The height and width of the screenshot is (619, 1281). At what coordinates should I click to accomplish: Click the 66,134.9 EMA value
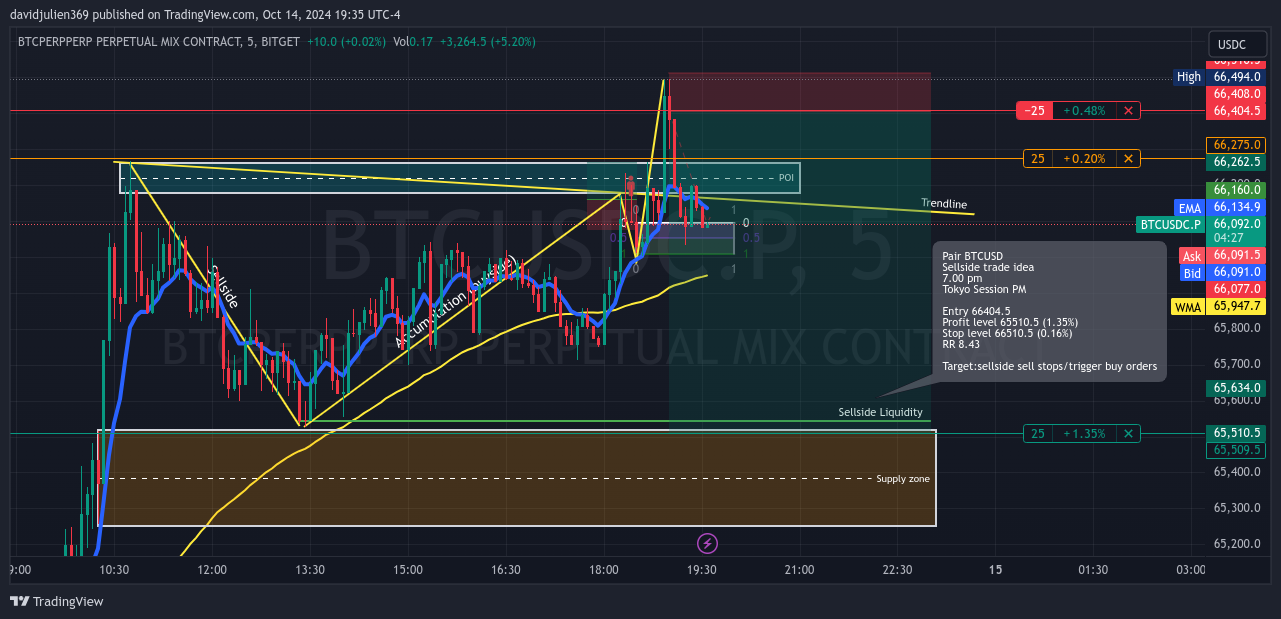(x=1237, y=207)
